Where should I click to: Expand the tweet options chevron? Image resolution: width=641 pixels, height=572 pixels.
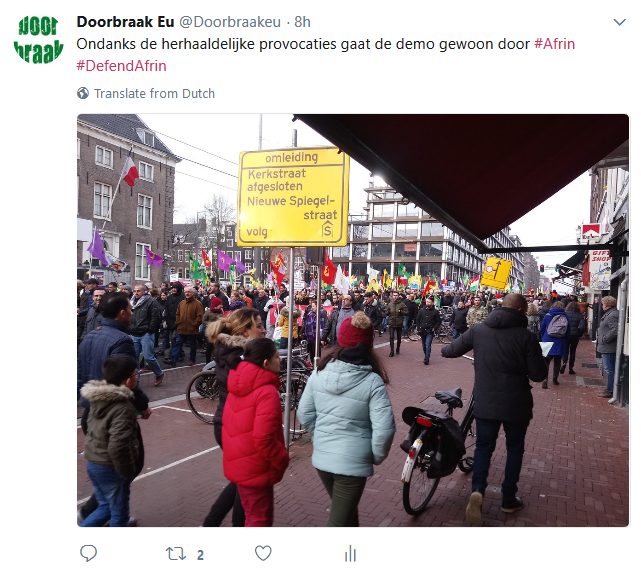coord(620,22)
